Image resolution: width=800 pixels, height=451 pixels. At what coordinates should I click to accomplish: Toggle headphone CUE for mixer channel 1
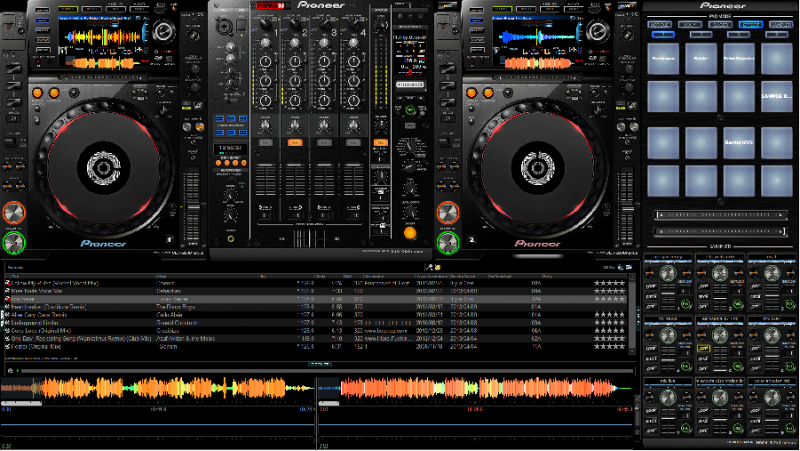pos(265,143)
